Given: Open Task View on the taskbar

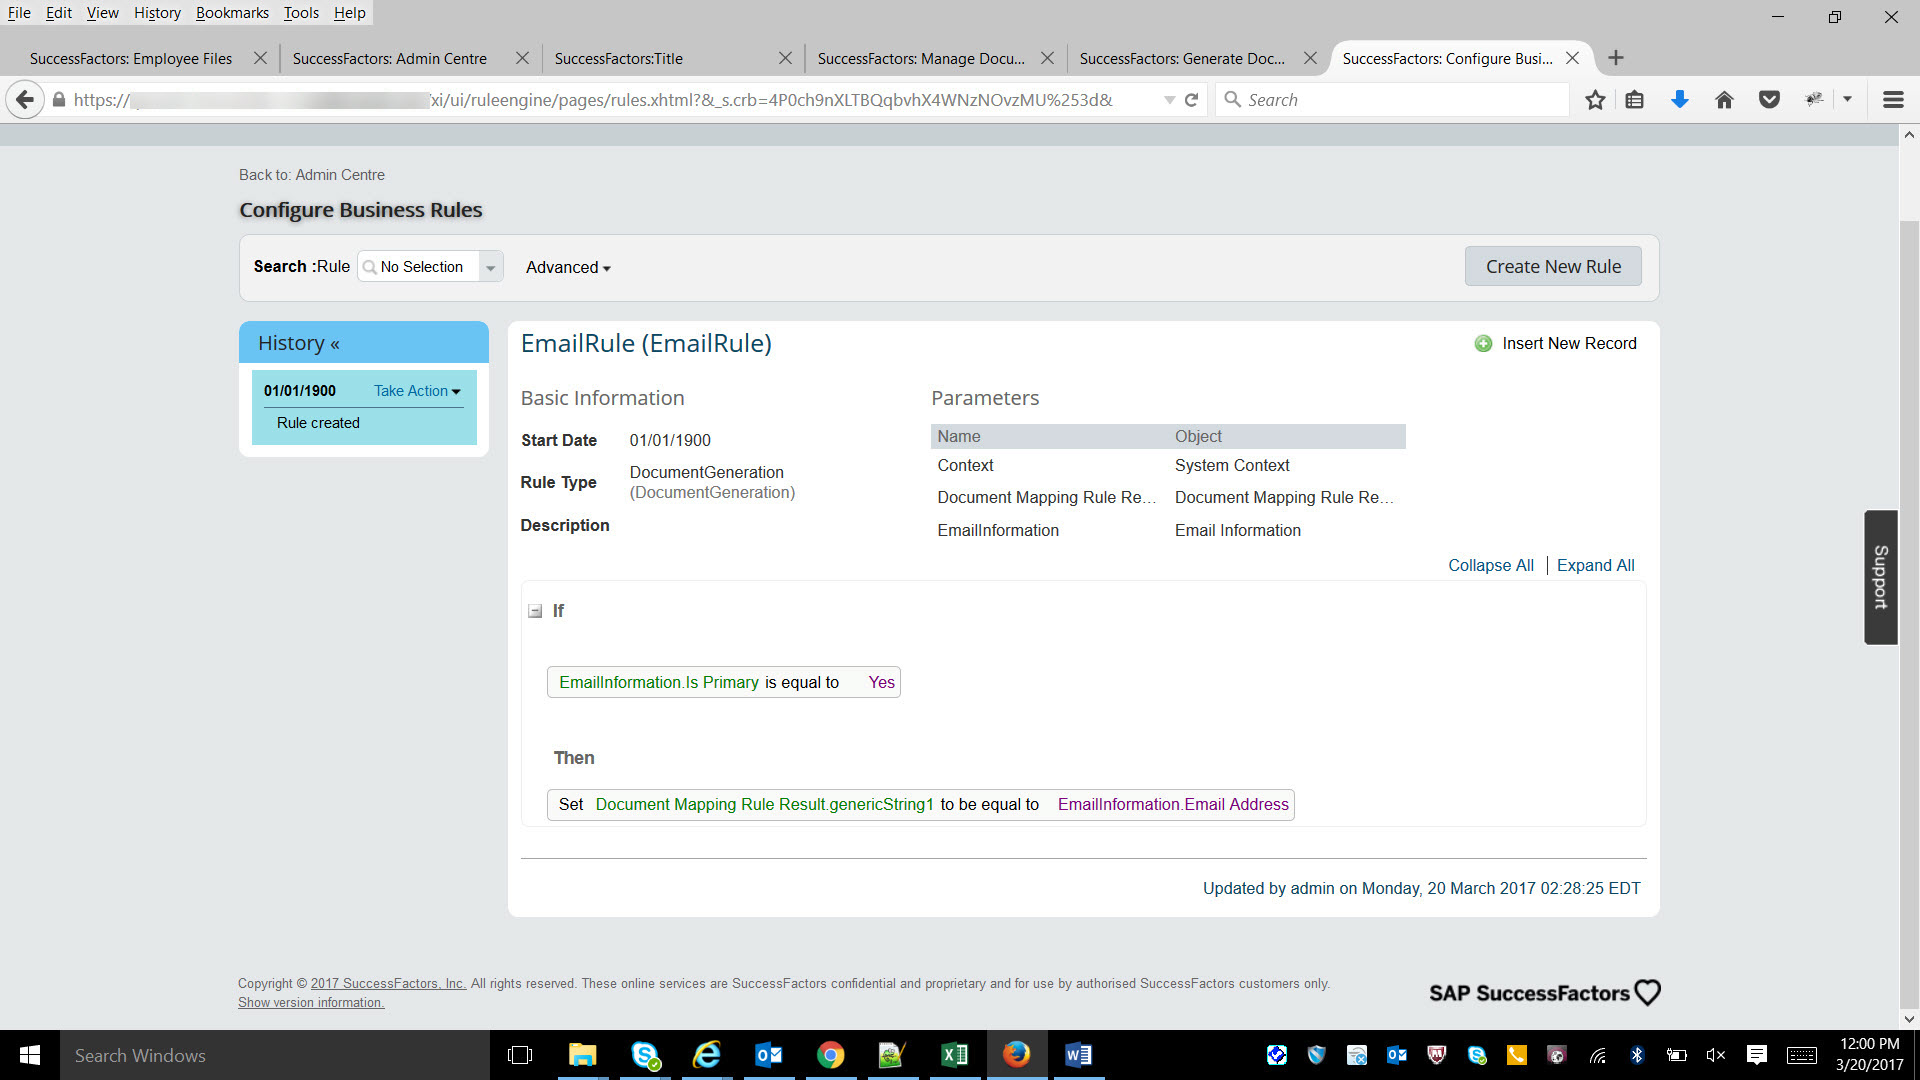Looking at the screenshot, I should [520, 1055].
